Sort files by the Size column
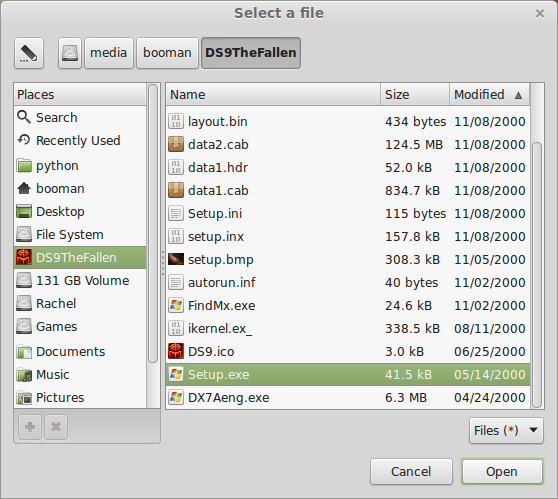 pos(415,95)
